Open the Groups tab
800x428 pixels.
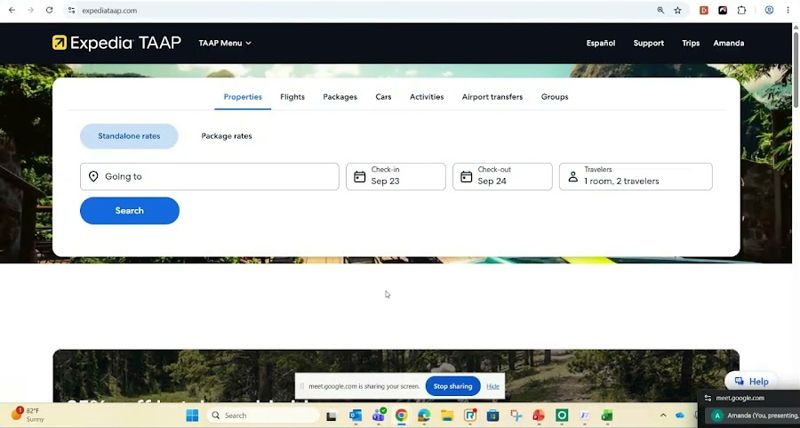[x=555, y=97]
